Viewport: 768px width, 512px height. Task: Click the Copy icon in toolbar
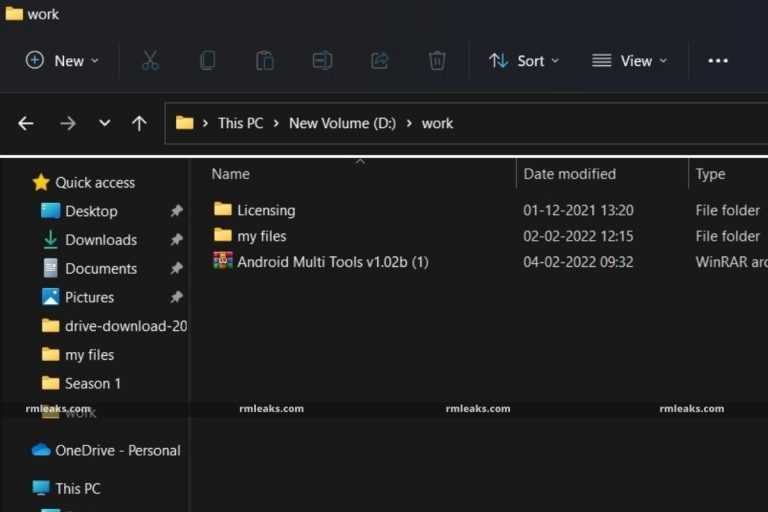207,61
